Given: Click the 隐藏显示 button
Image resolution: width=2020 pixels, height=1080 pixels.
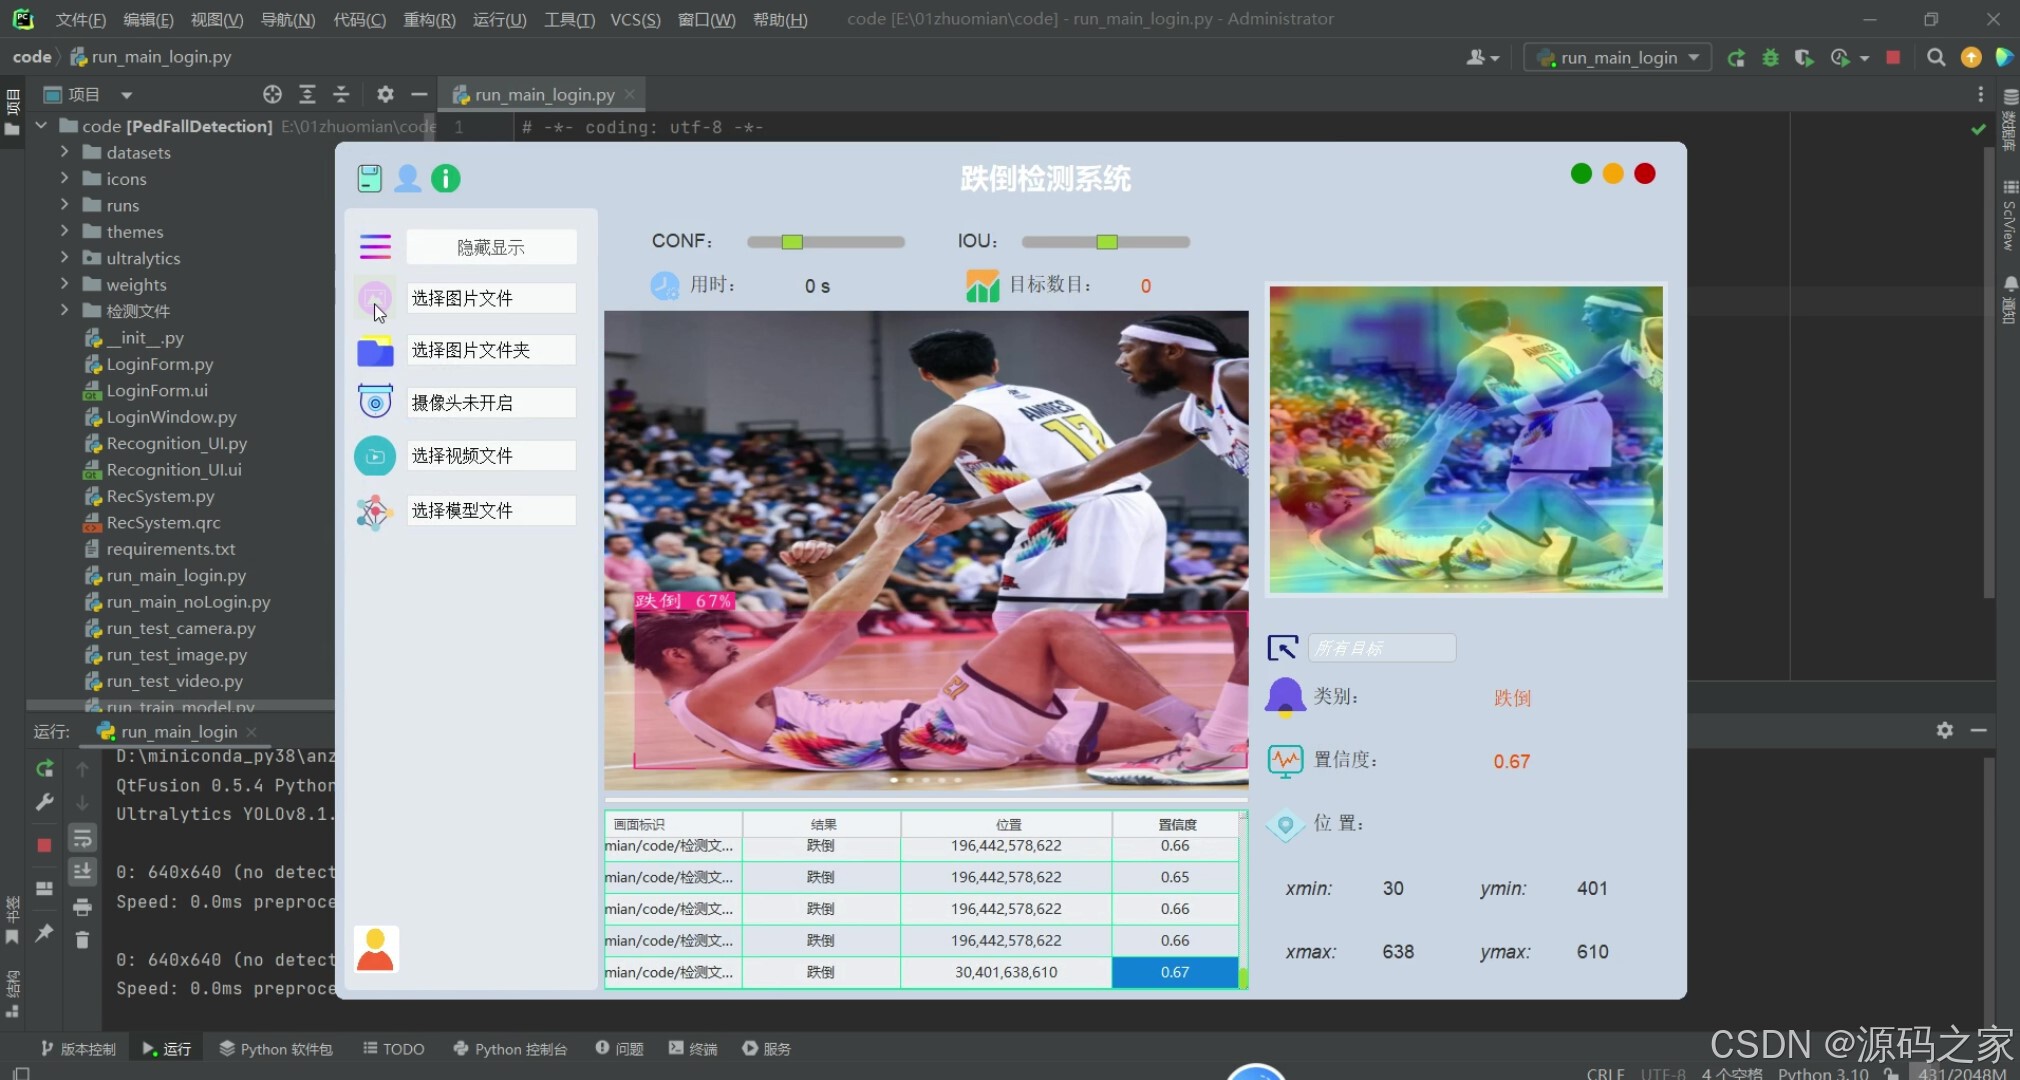Looking at the screenshot, I should (490, 247).
